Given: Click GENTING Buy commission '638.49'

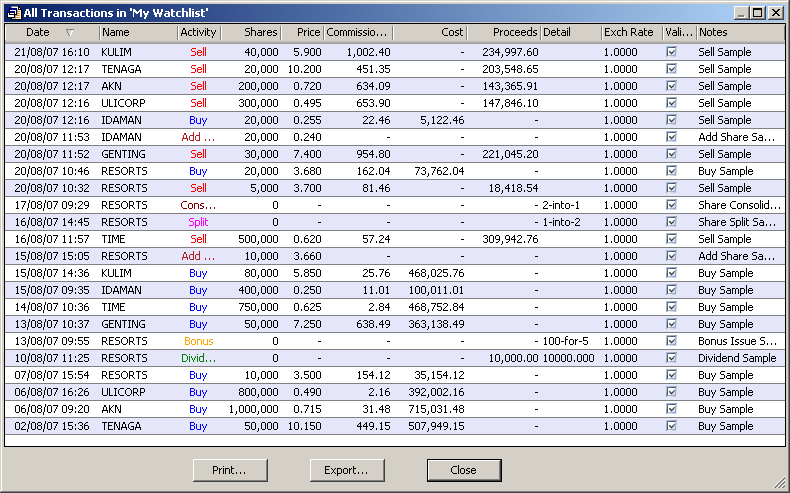Looking at the screenshot, I should pos(373,324).
